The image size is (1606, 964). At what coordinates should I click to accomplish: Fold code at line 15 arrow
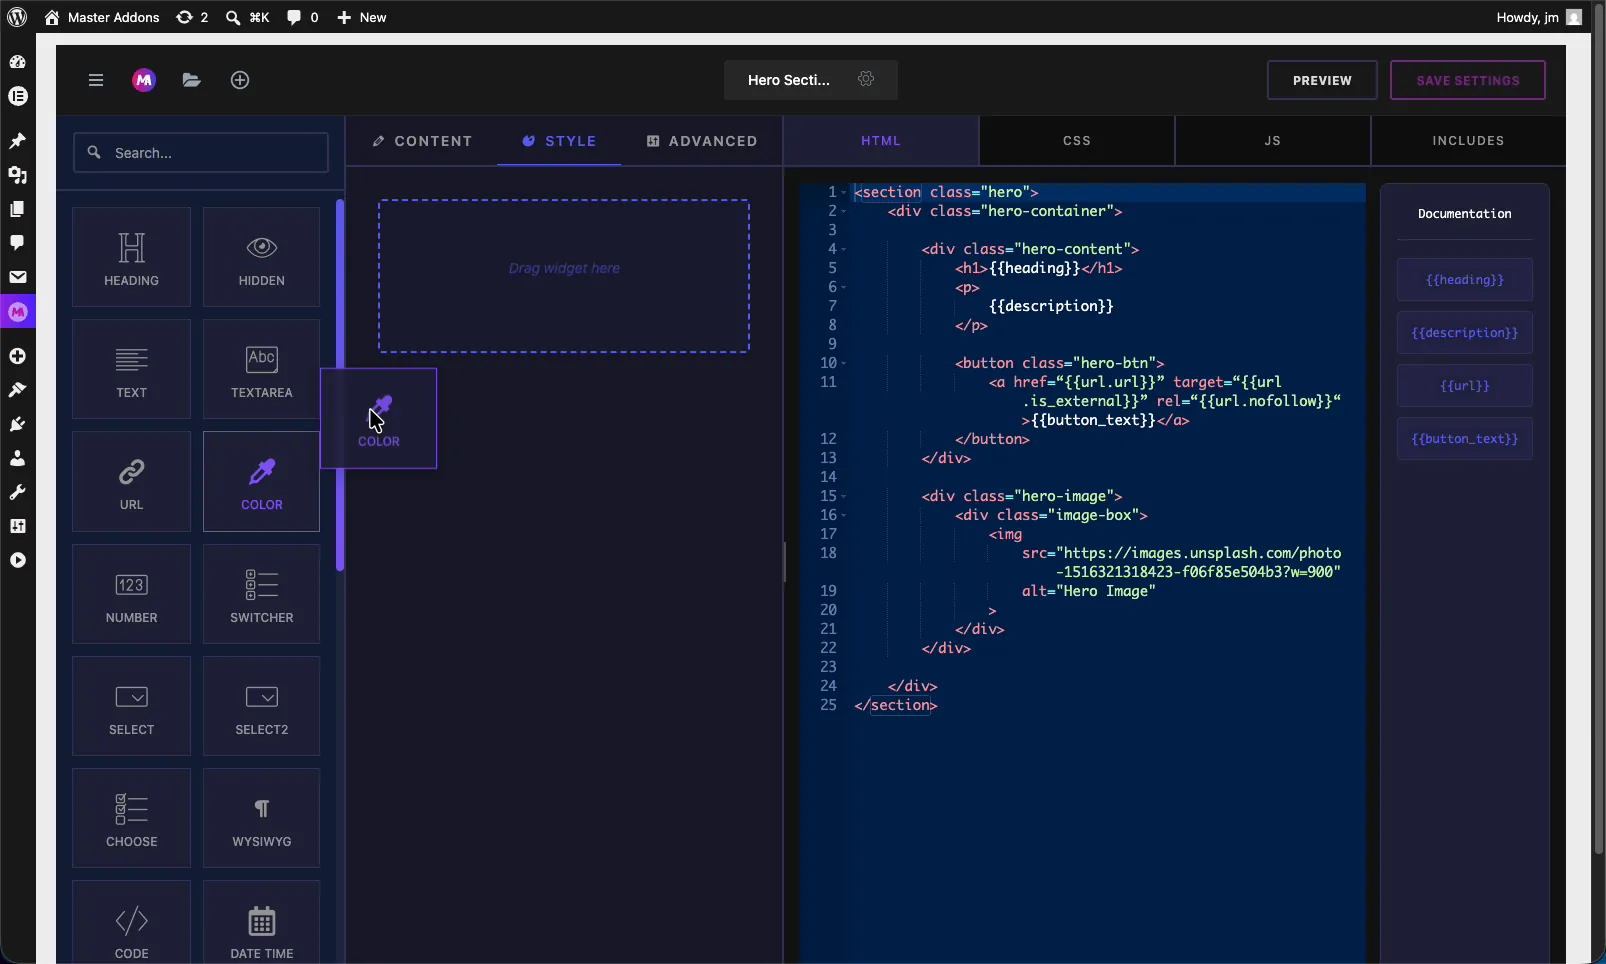[x=843, y=496]
